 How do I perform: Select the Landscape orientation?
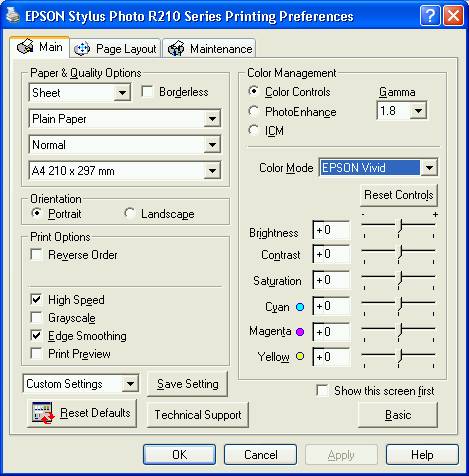point(129,213)
